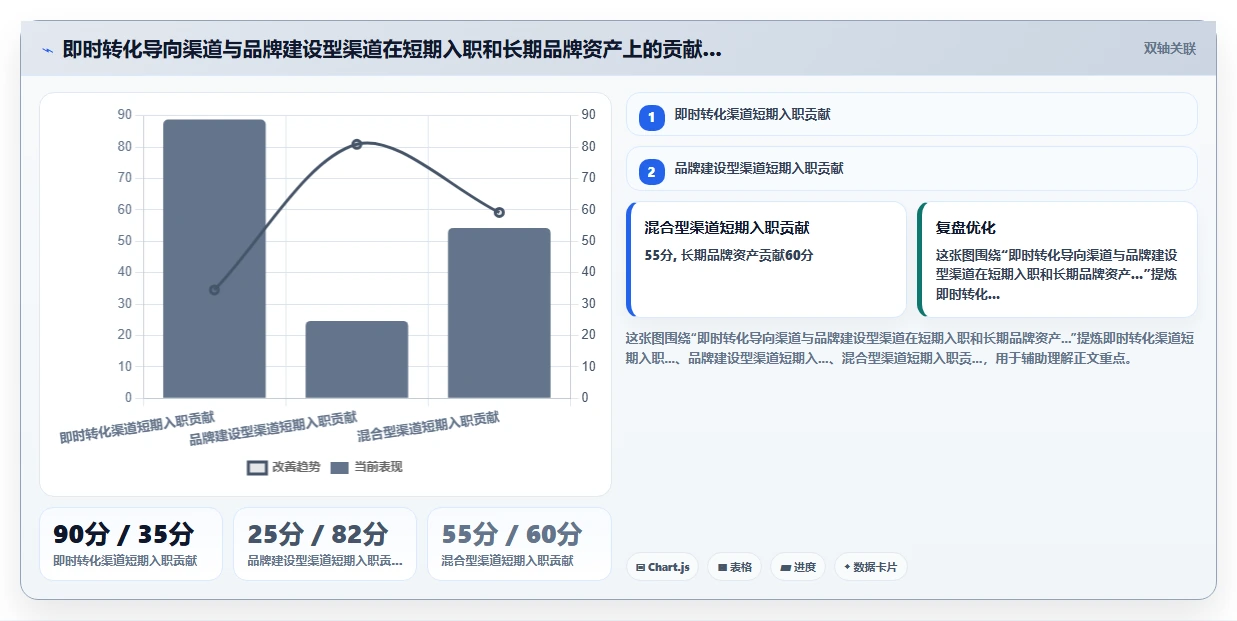Click the icon inside Chart.js tag
1237x621 pixels.
click(640, 567)
